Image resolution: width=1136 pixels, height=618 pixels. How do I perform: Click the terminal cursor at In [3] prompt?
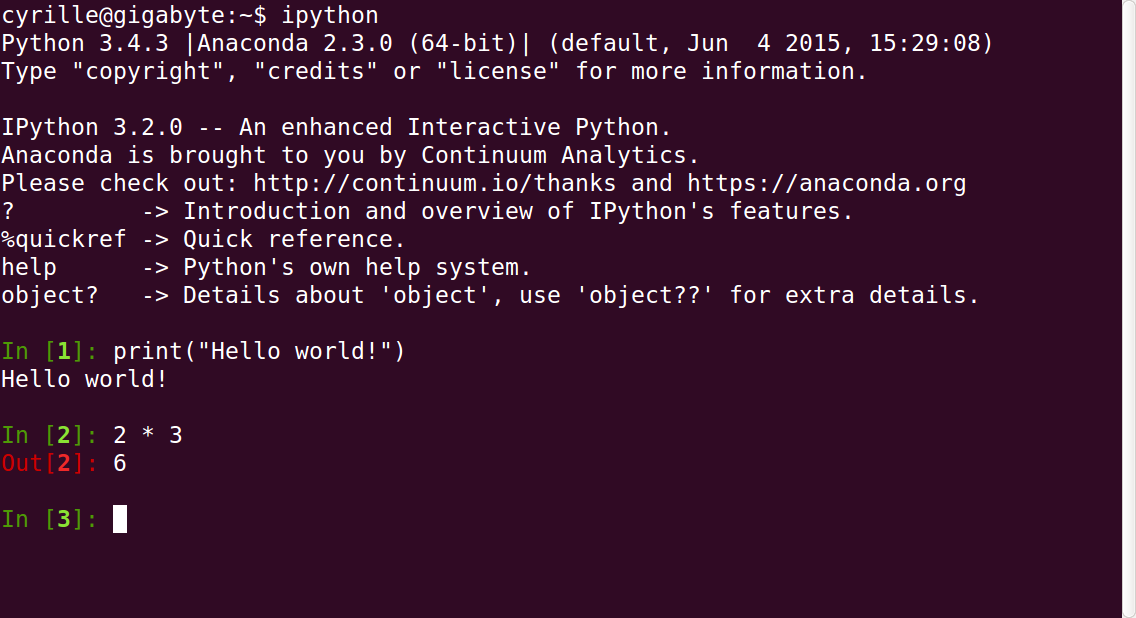[x=120, y=519]
